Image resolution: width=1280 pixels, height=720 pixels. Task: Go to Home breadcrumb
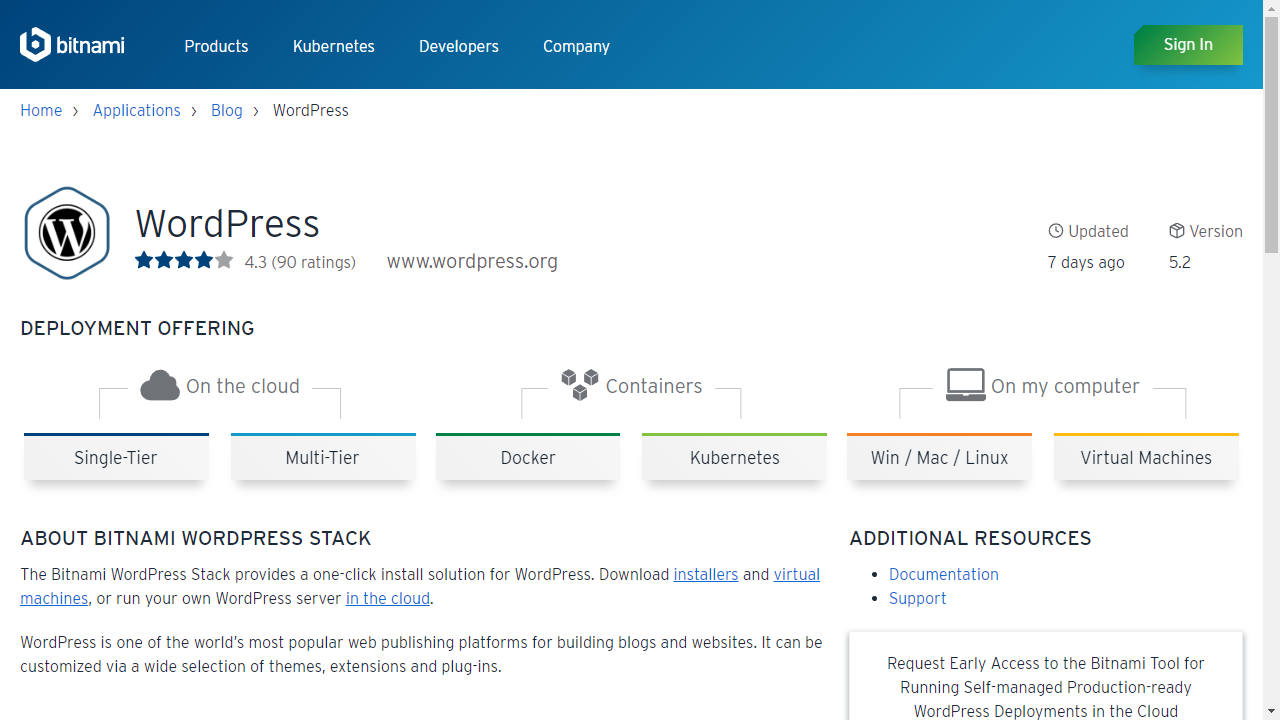(x=41, y=110)
